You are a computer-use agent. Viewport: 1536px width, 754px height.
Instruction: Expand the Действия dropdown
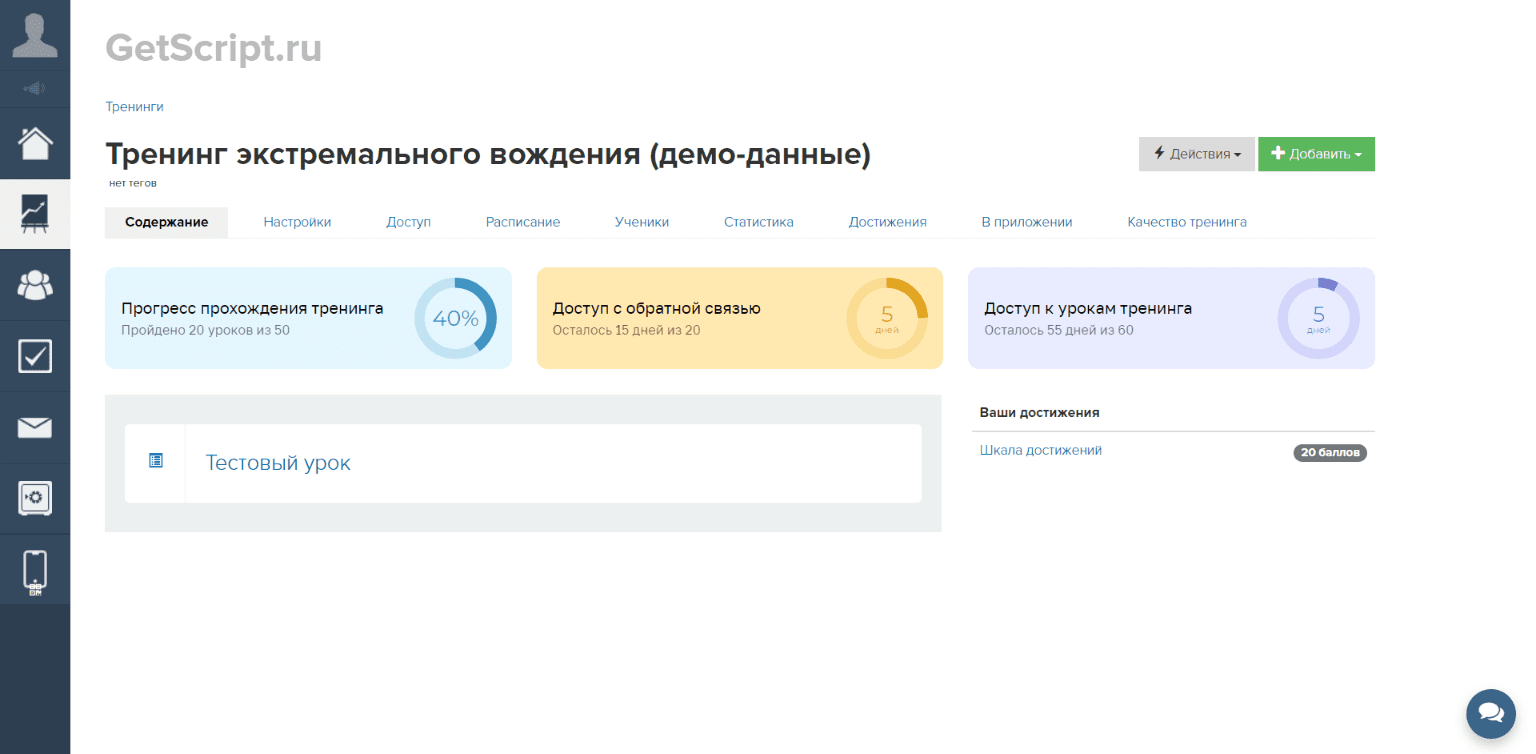[1196, 154]
